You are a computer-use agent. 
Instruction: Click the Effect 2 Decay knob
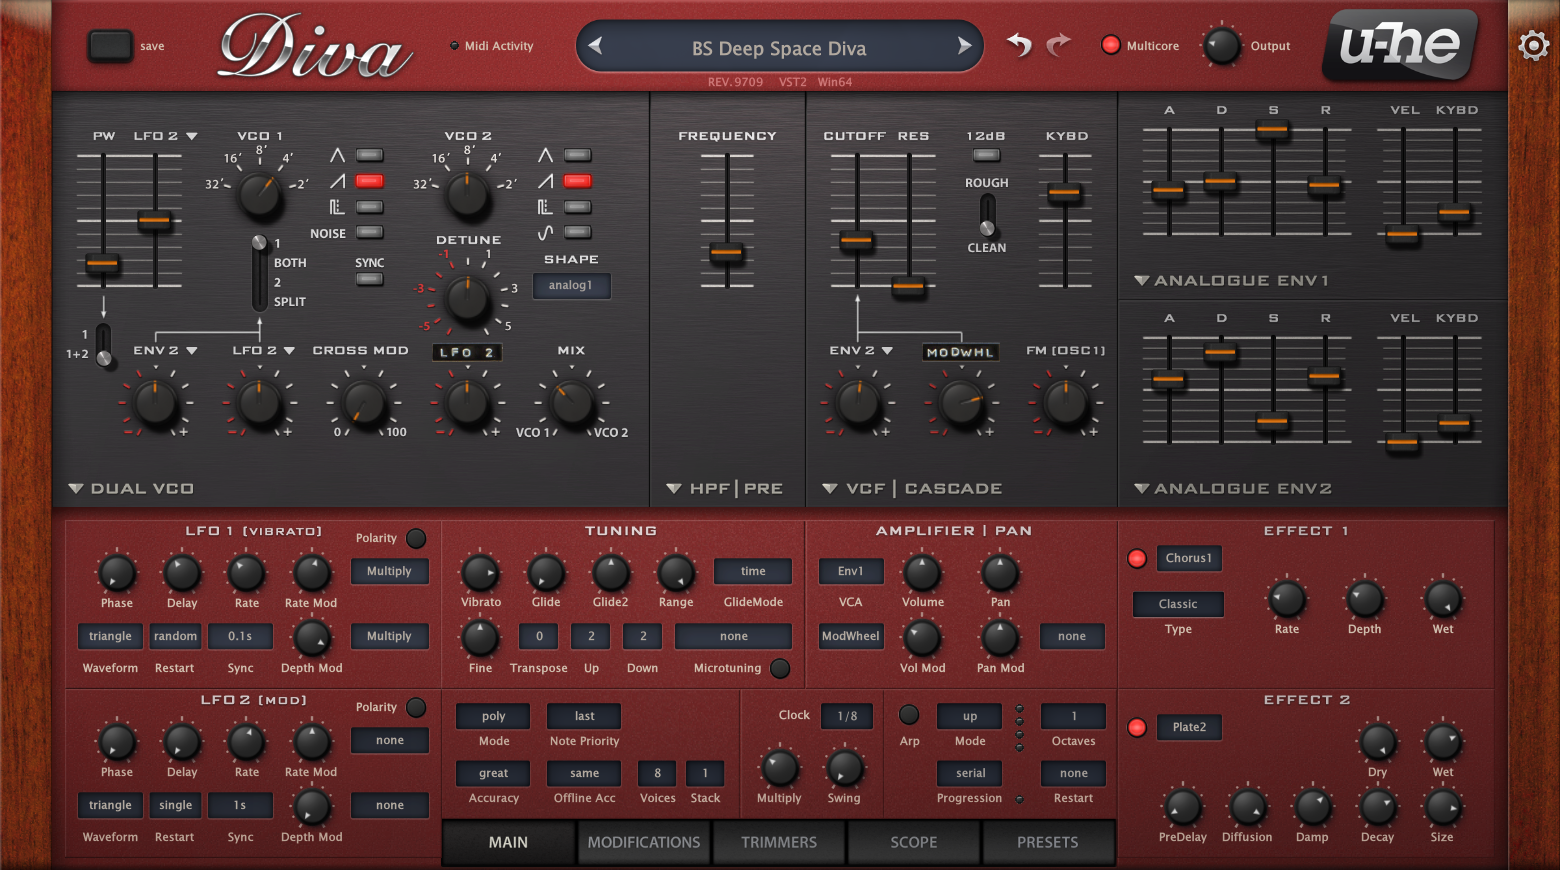tap(1377, 807)
